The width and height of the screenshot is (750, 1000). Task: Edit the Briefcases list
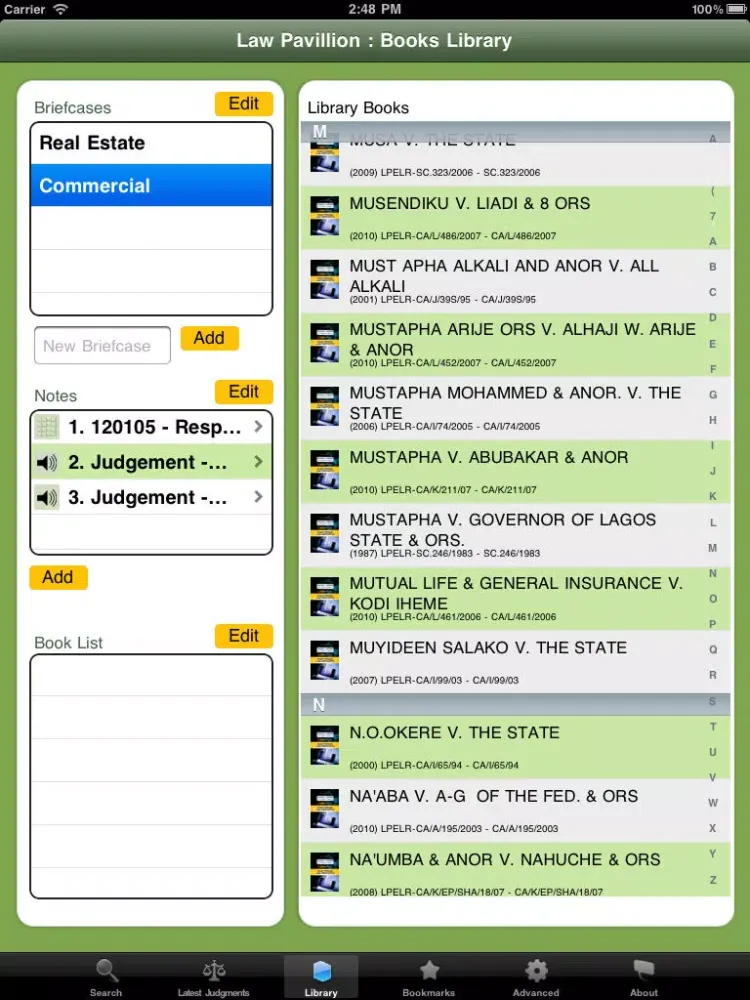pos(244,103)
